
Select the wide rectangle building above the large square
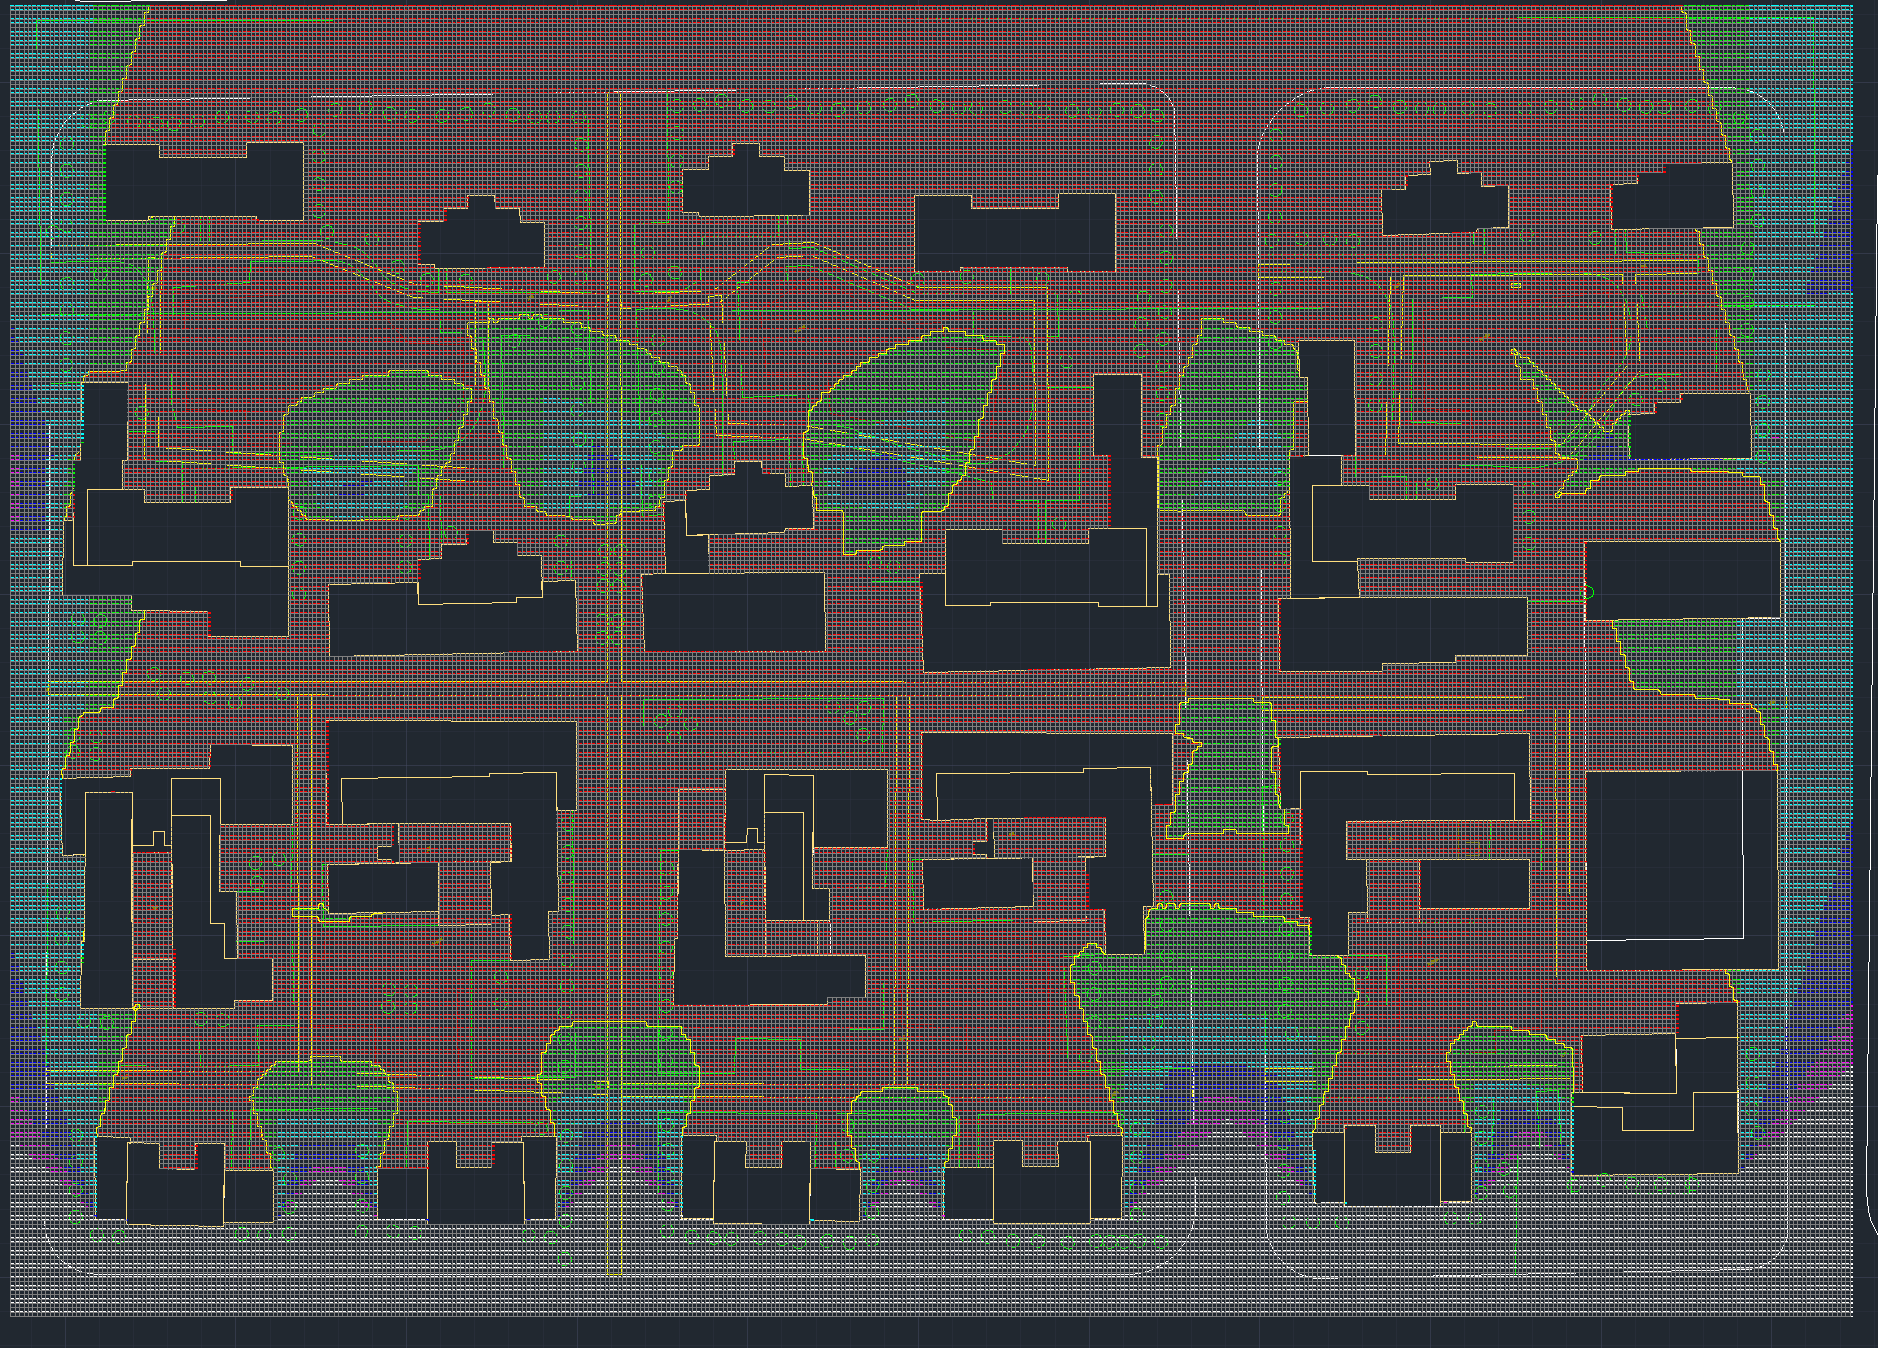pos(1682,580)
